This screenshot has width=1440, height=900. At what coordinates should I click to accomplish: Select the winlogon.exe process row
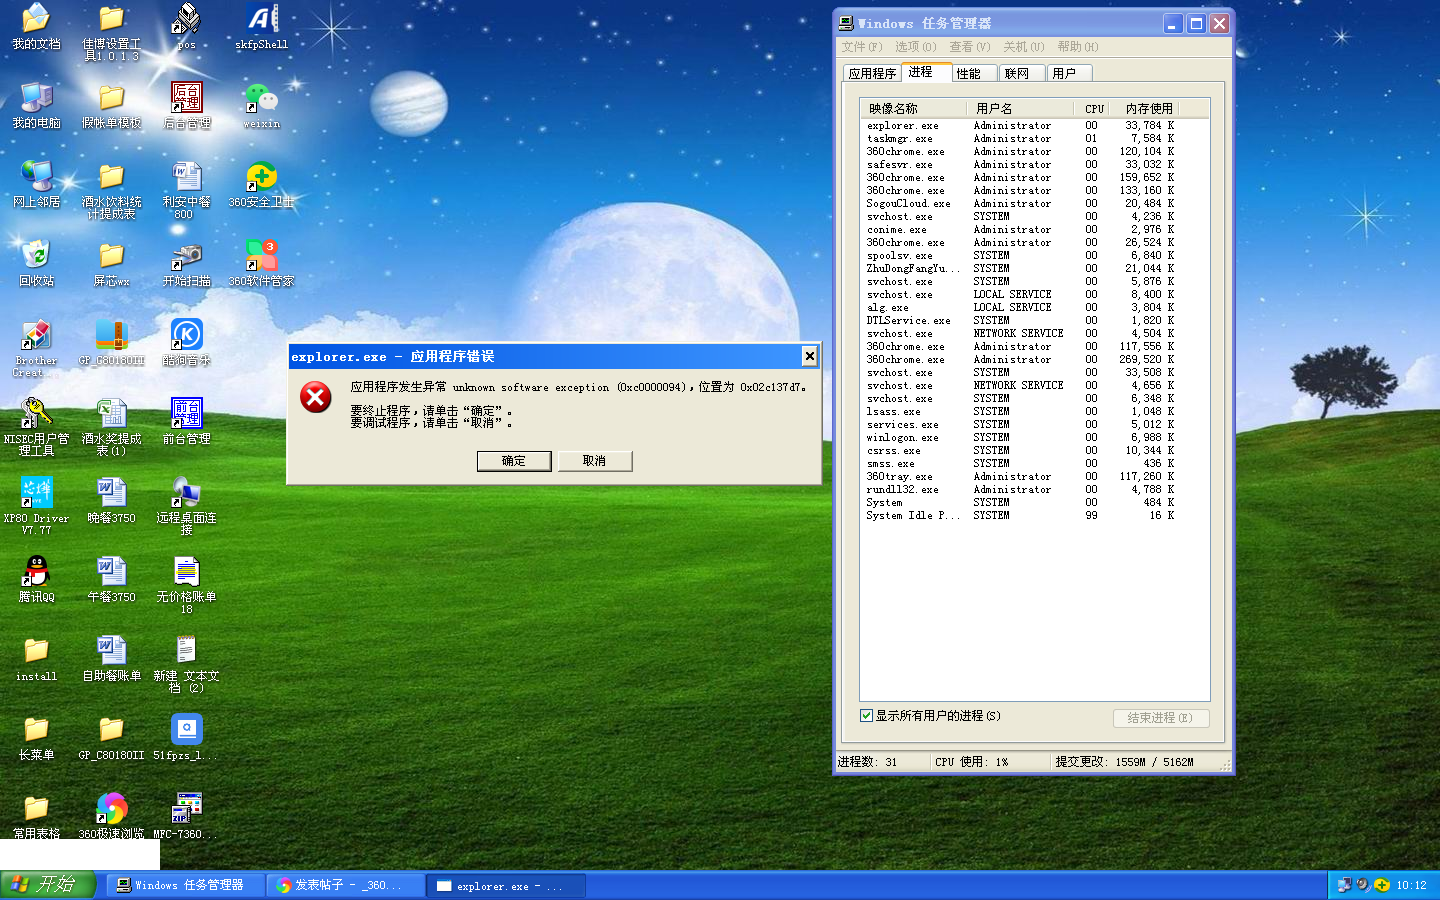[1035, 438]
